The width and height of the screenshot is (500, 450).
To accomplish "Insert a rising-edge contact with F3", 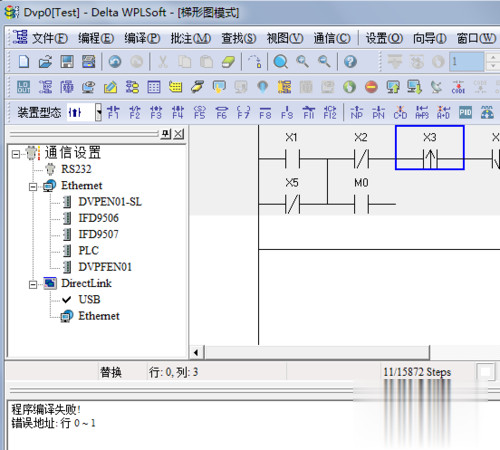I will click(x=156, y=112).
